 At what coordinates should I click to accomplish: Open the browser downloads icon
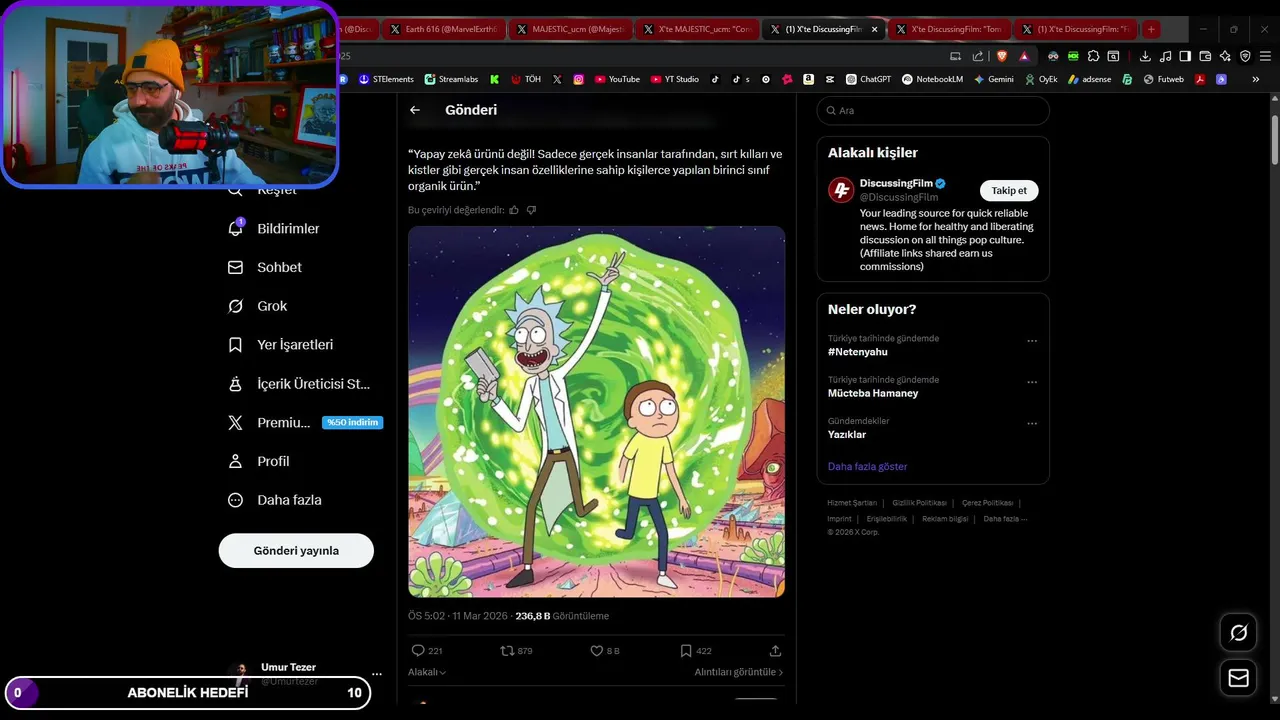pyautogui.click(x=1145, y=56)
